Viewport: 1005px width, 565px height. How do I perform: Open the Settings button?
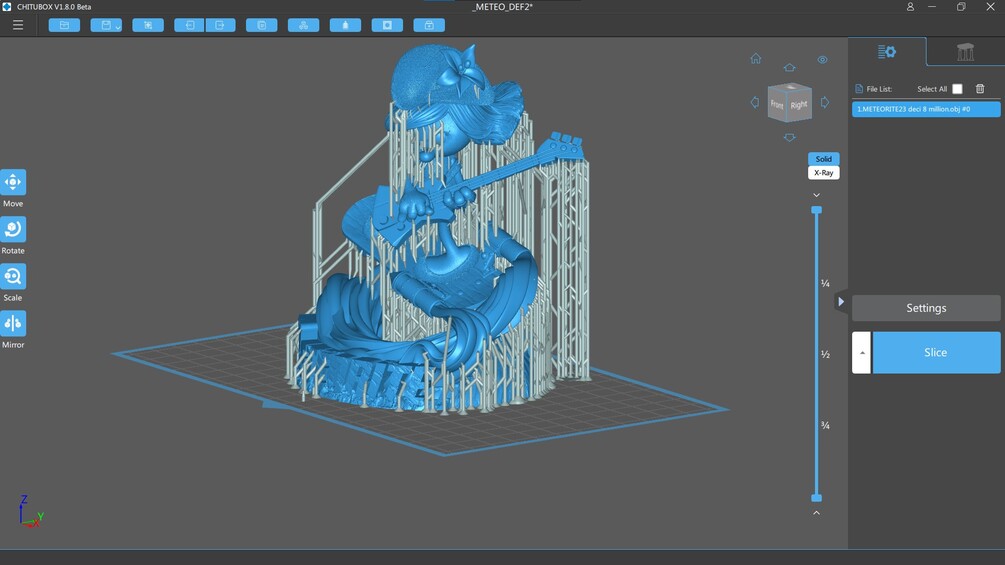926,308
